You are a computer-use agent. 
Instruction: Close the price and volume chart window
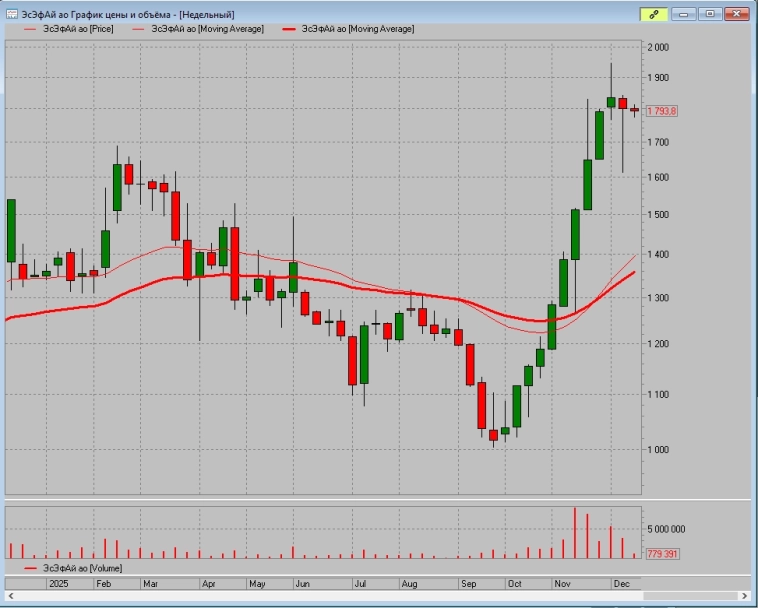point(737,14)
